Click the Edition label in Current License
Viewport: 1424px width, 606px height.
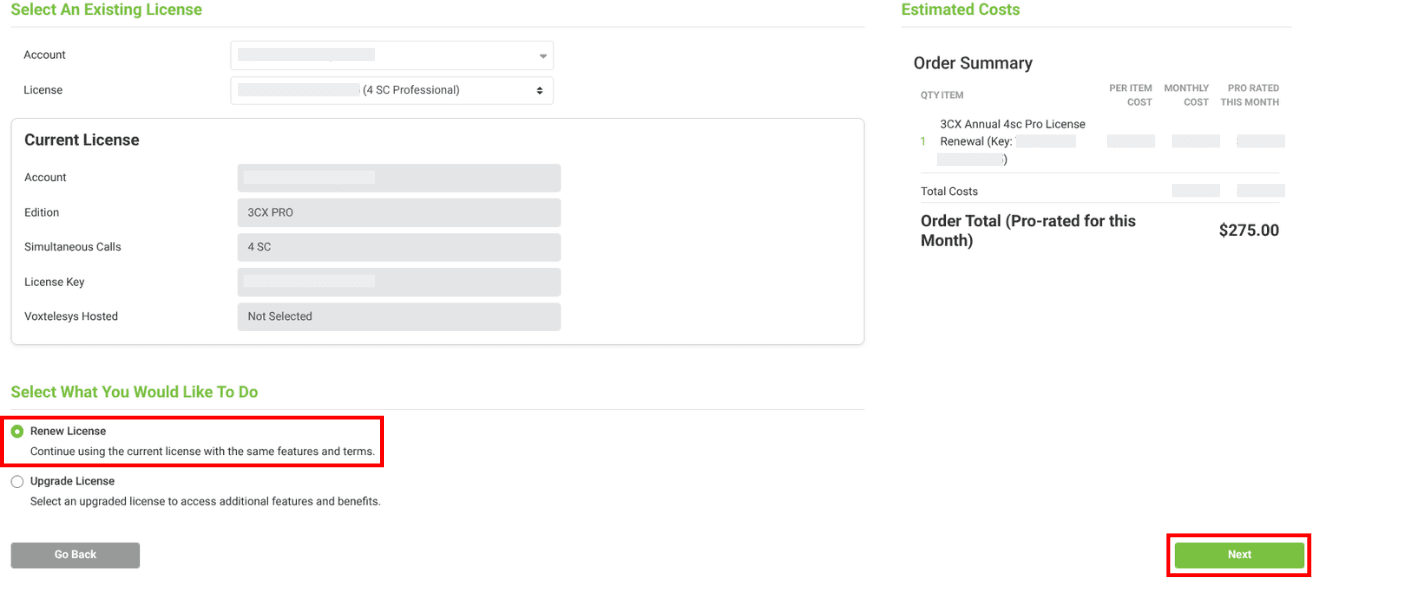coord(42,213)
